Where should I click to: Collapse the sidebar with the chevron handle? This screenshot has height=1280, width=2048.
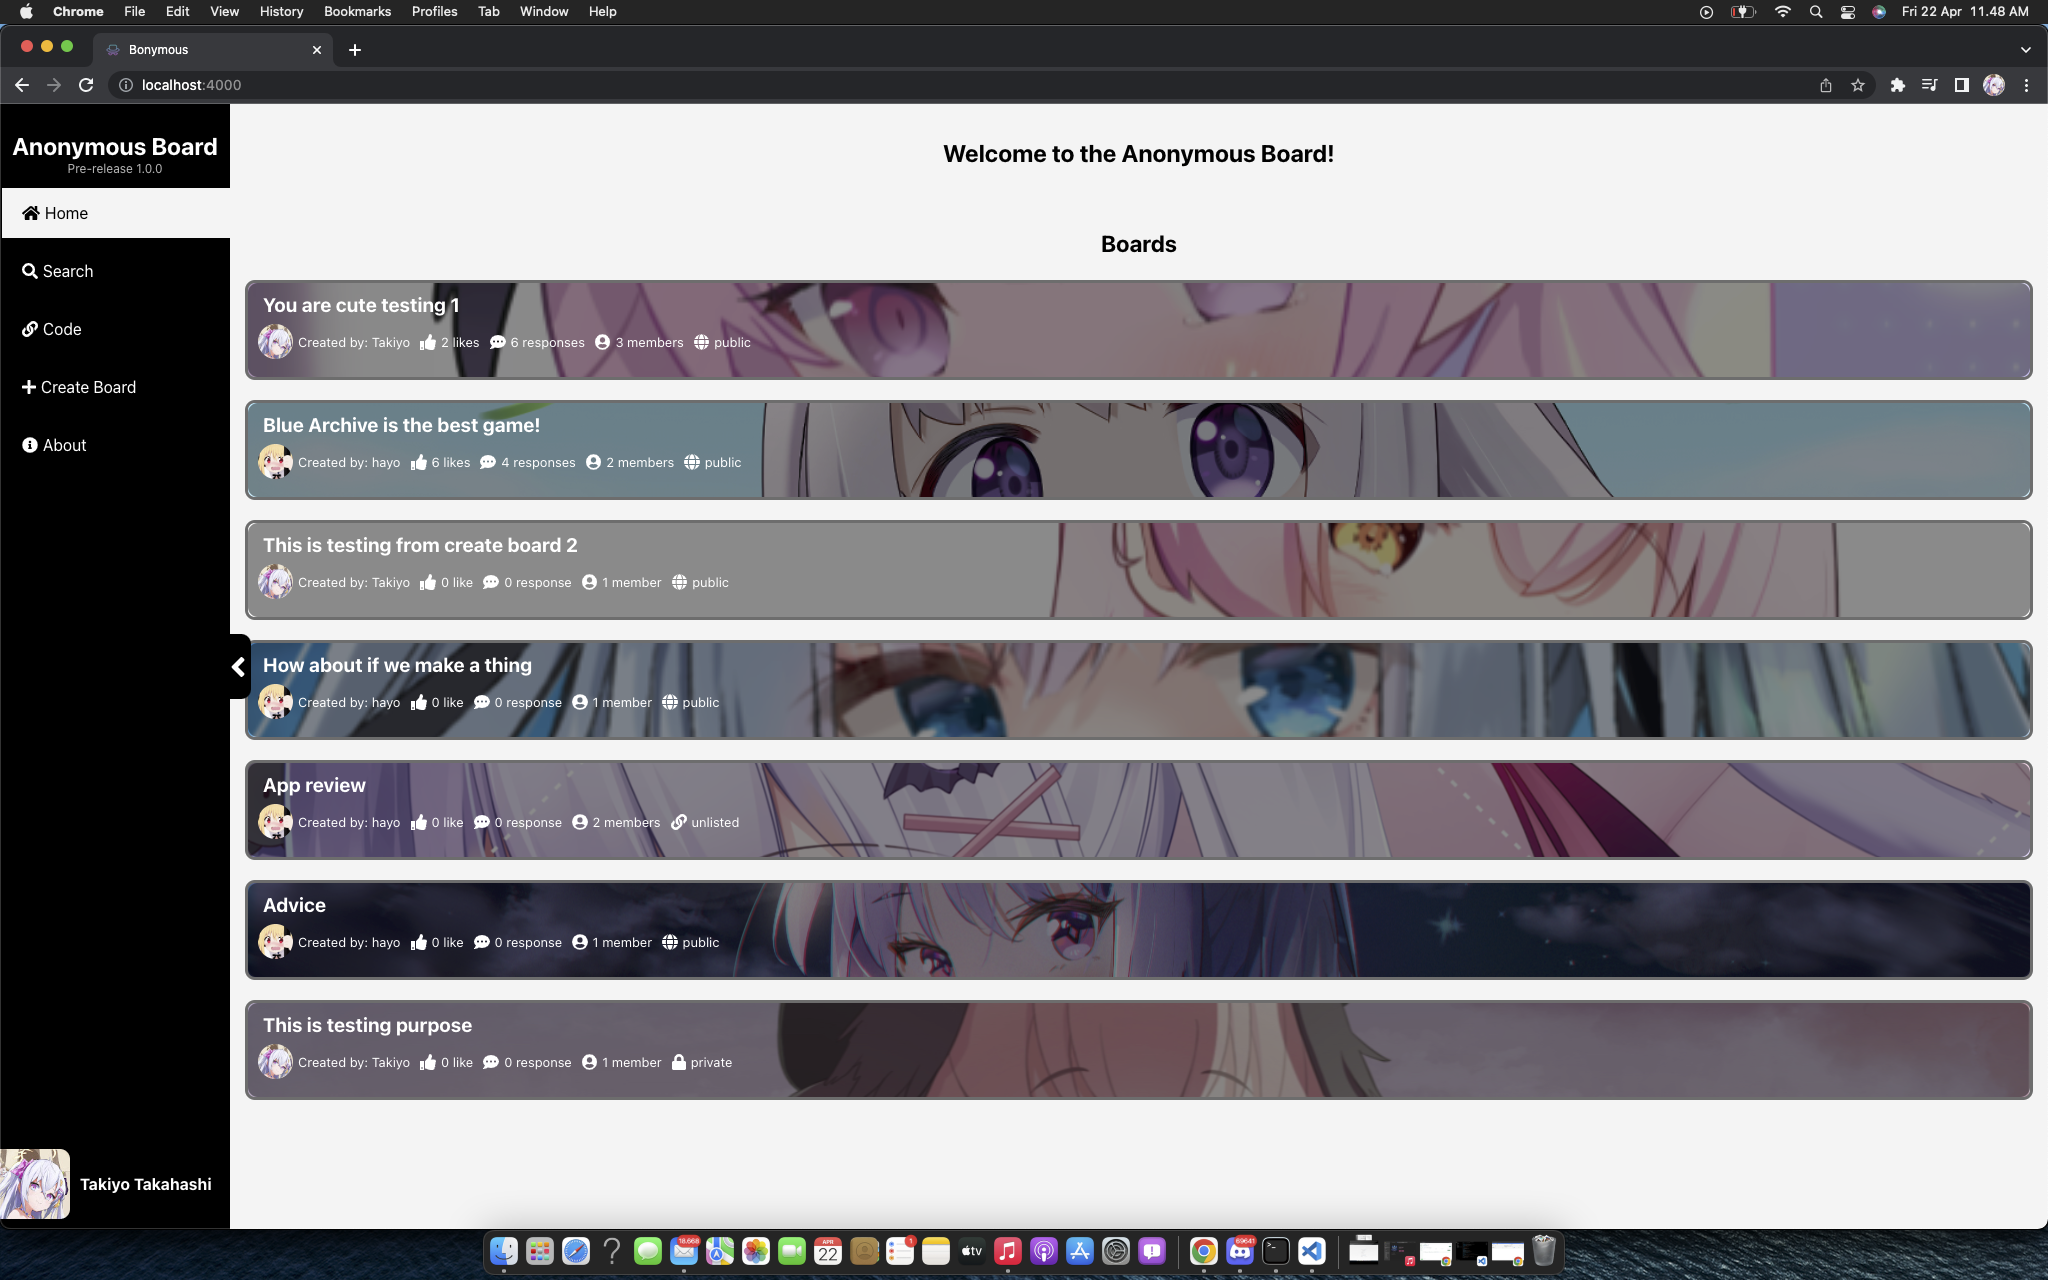238,667
